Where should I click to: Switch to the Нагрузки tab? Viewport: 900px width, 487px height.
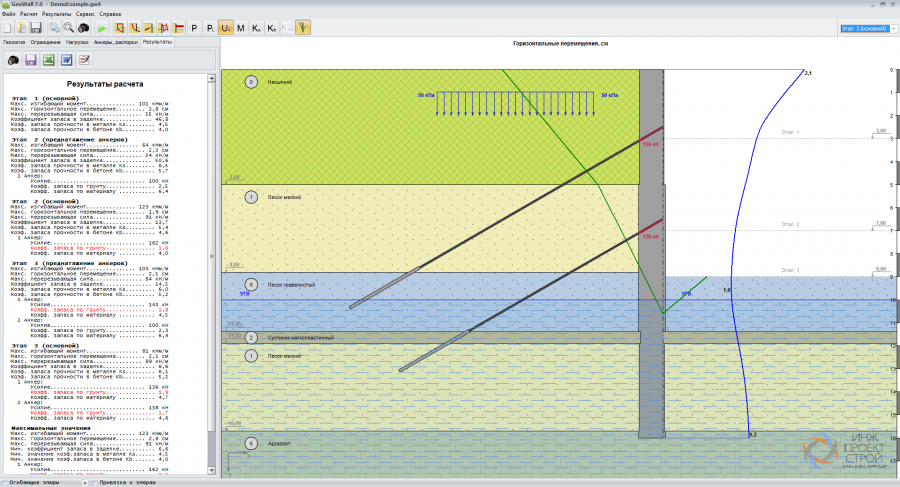77,42
